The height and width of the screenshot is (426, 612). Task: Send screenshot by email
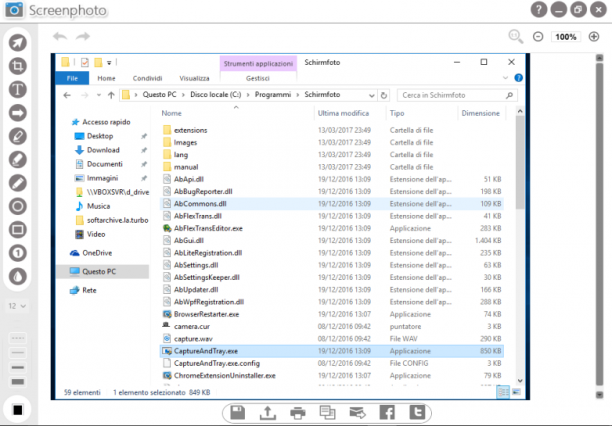coord(357,412)
